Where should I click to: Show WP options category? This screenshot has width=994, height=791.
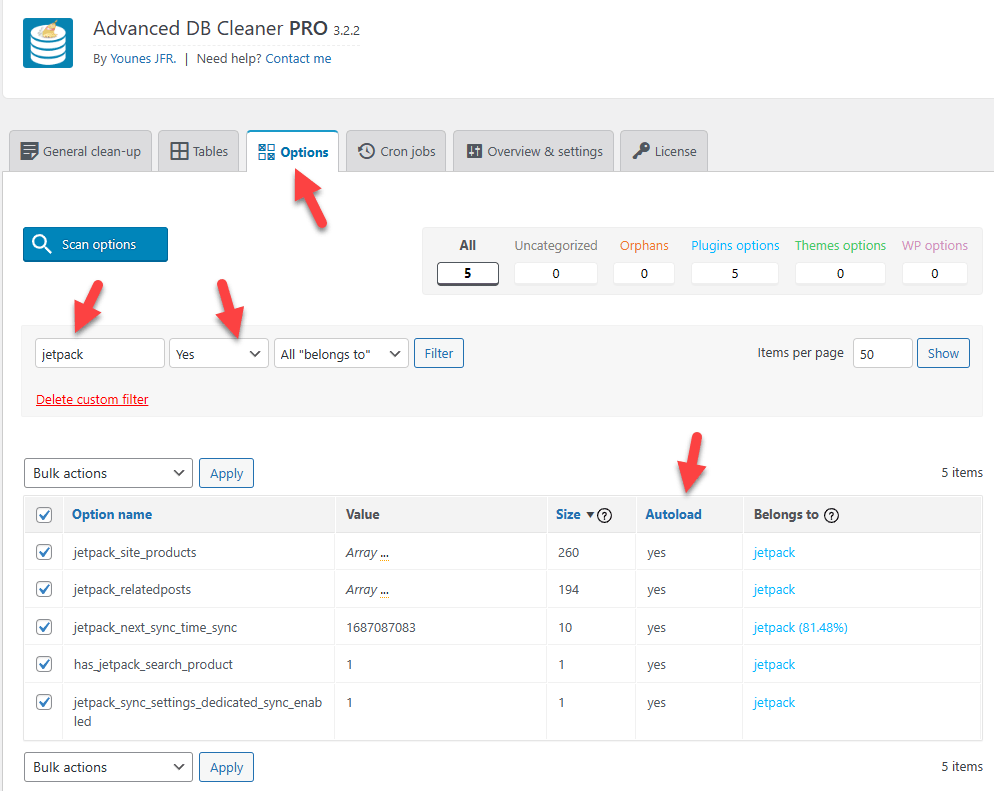coord(935,262)
